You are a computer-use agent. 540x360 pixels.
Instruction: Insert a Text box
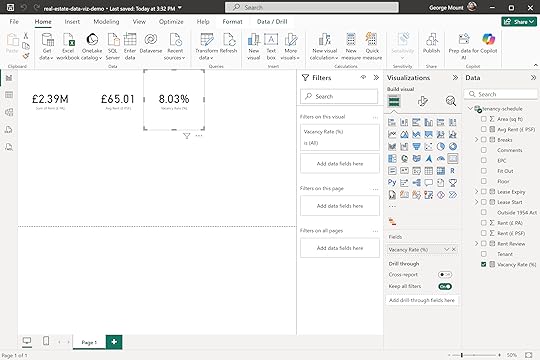271,47
